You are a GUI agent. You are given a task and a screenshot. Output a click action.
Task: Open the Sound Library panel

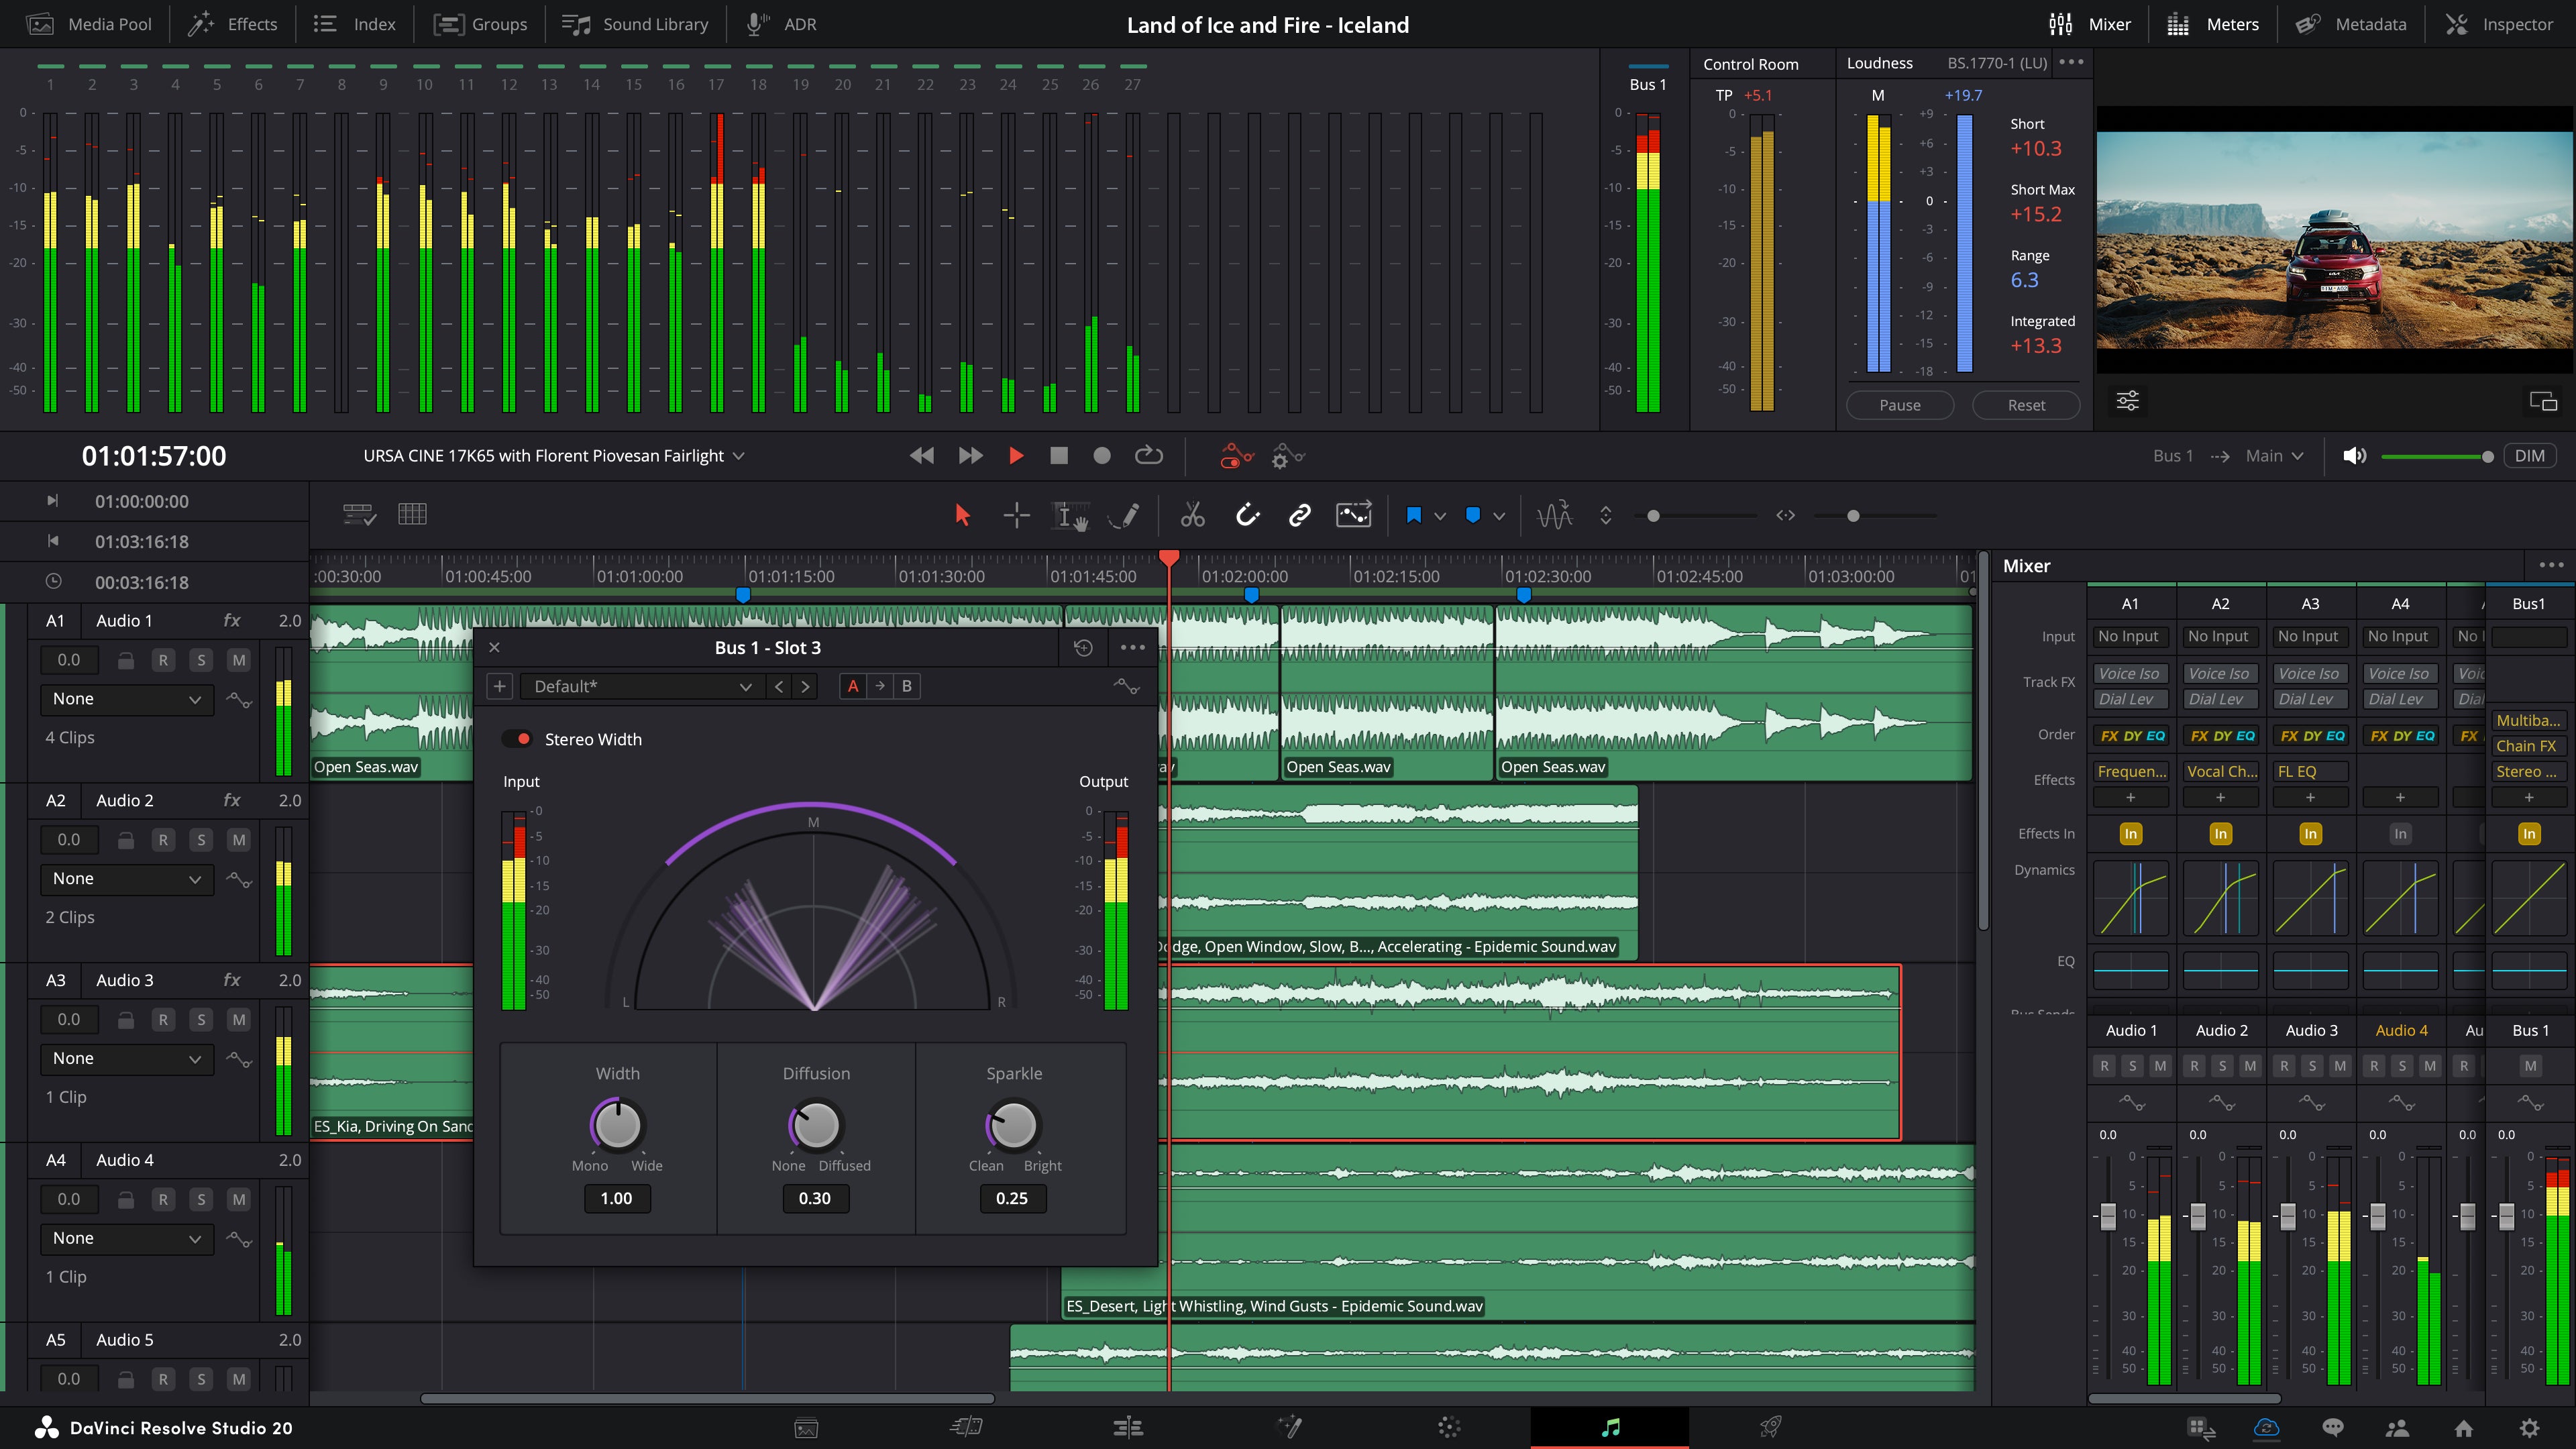[635, 24]
